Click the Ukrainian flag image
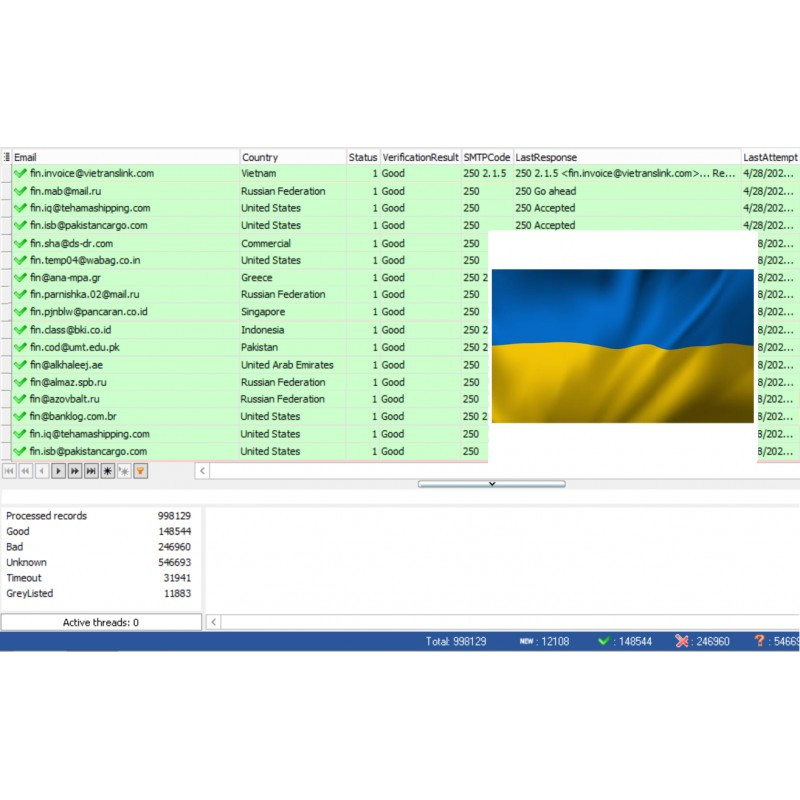The width and height of the screenshot is (800, 800). pyautogui.click(x=622, y=345)
